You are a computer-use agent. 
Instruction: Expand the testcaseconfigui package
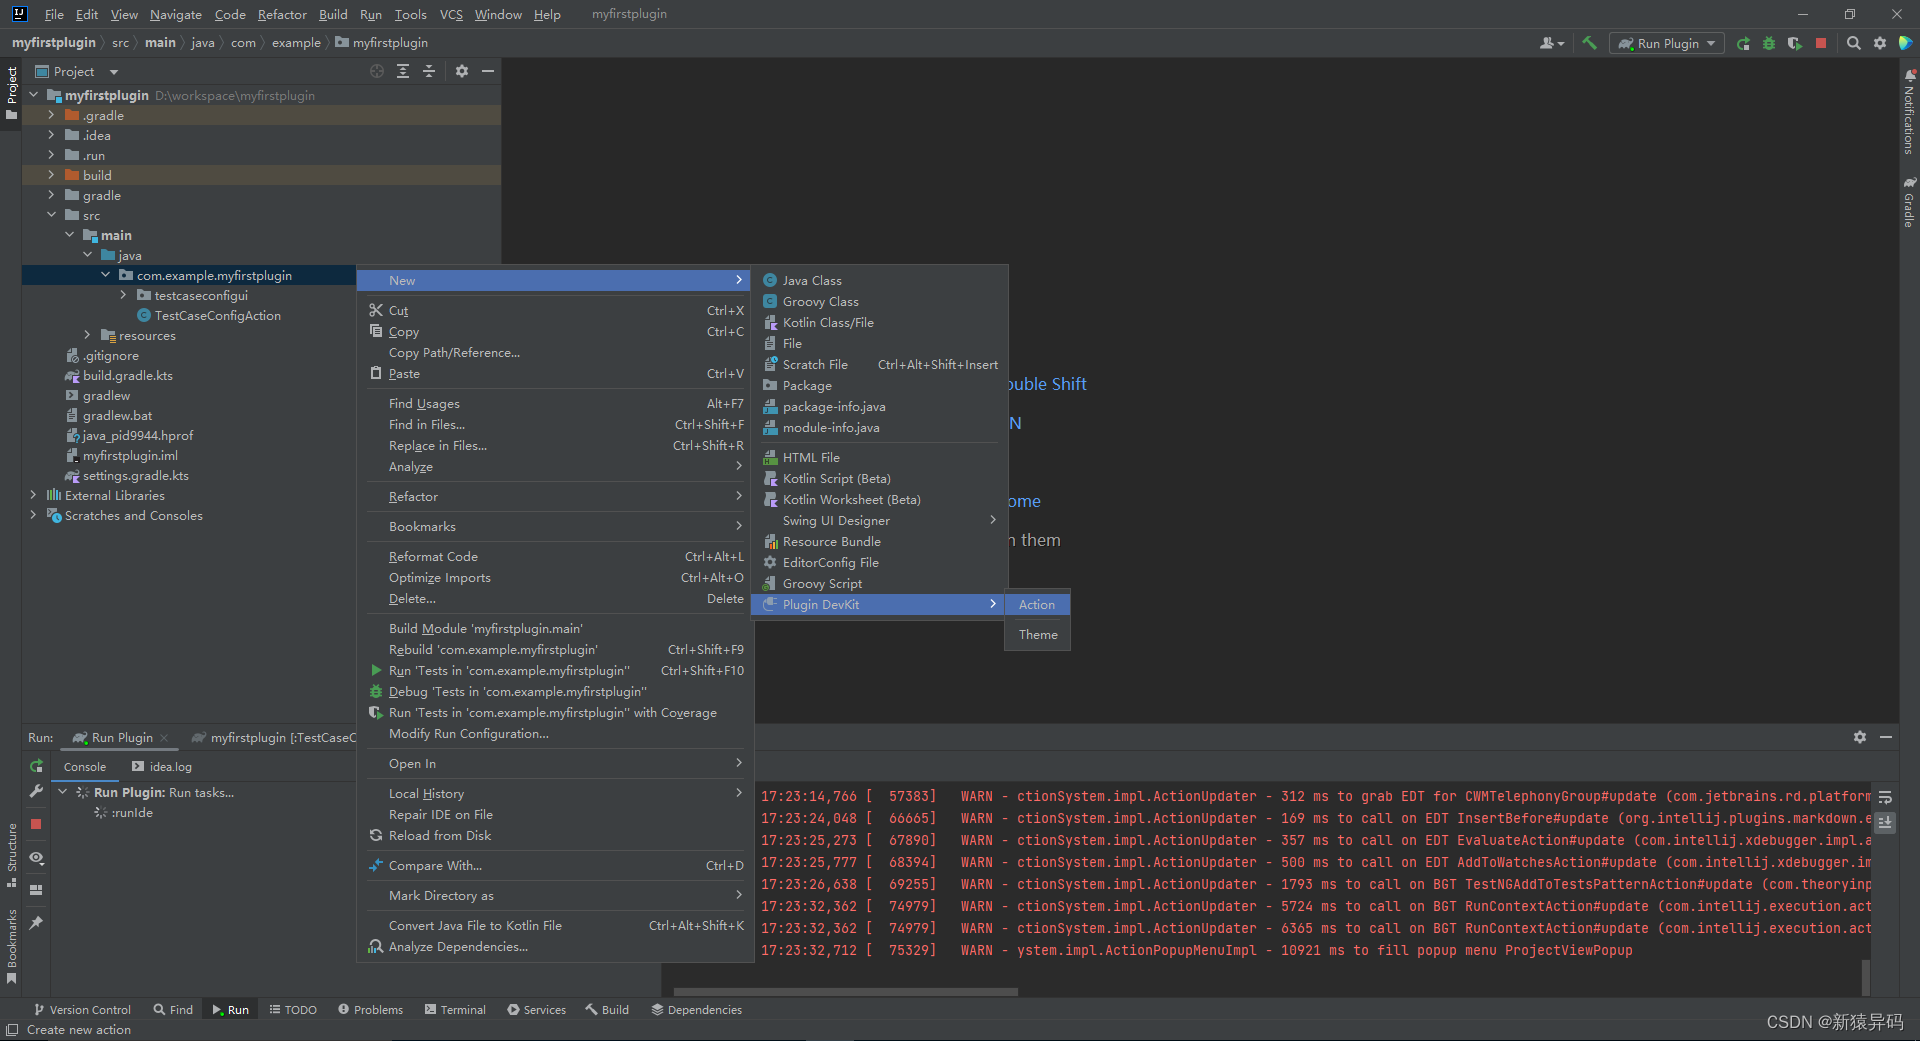click(x=123, y=295)
